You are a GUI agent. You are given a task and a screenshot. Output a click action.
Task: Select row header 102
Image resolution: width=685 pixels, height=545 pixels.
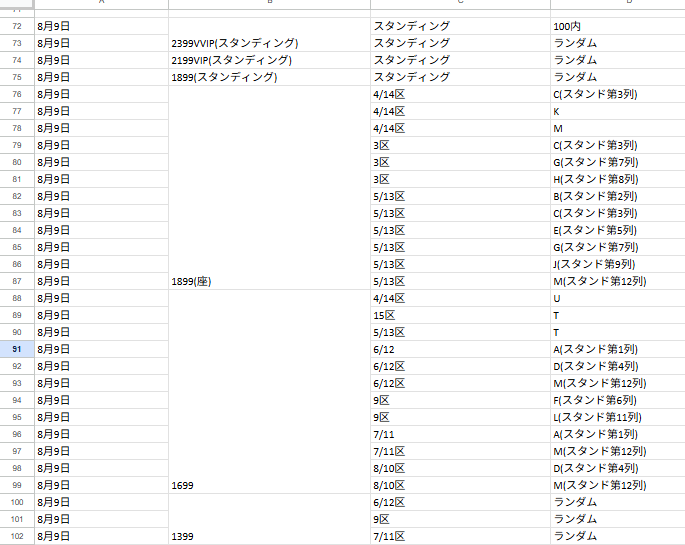17,536
